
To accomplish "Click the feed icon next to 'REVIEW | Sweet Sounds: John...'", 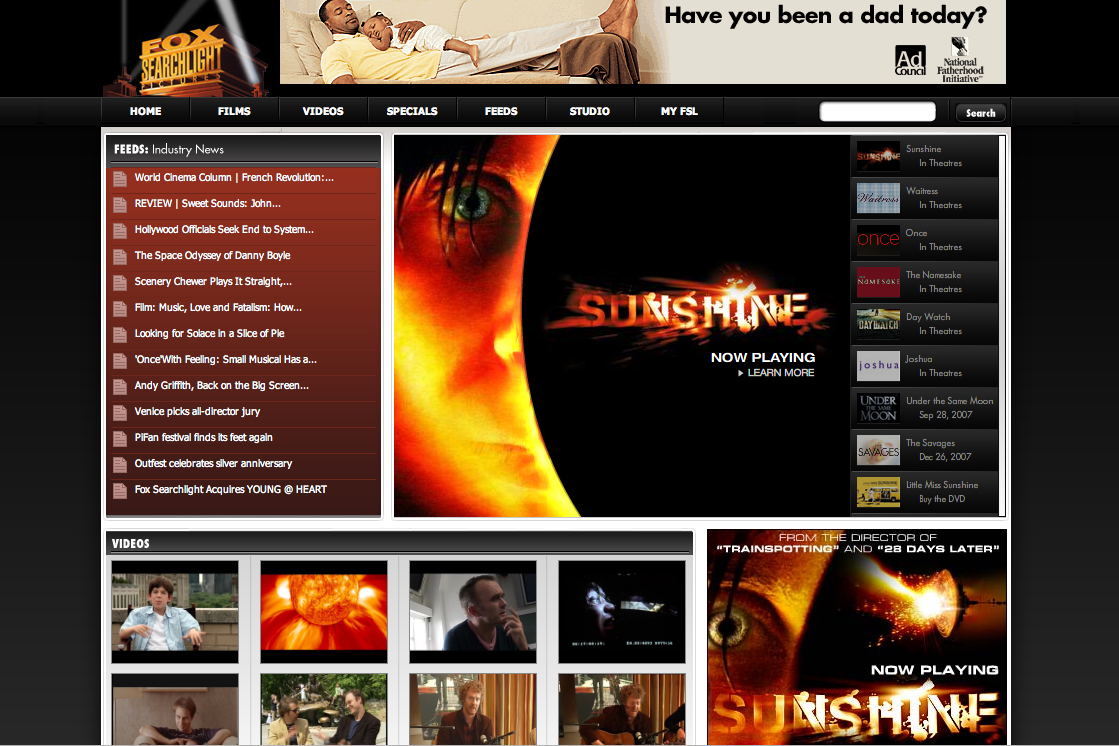I will [122, 203].
